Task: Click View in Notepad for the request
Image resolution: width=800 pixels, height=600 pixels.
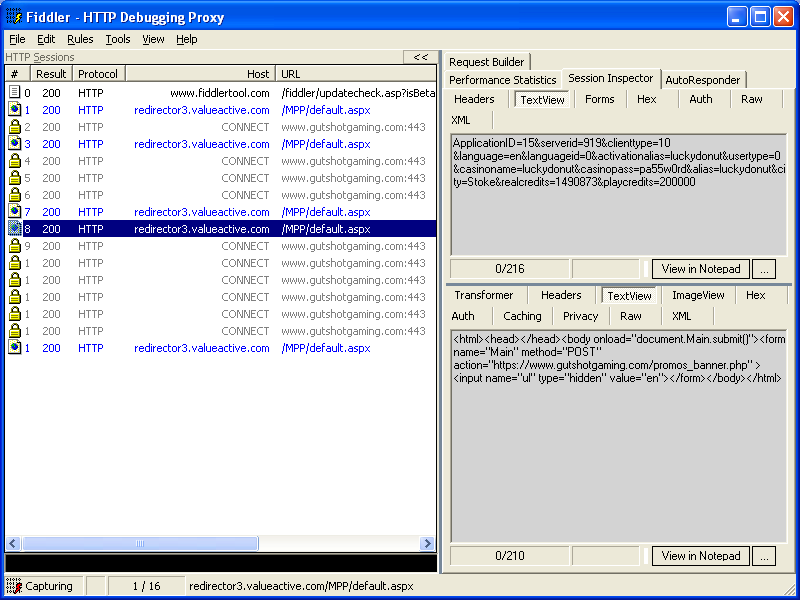Action: click(701, 268)
